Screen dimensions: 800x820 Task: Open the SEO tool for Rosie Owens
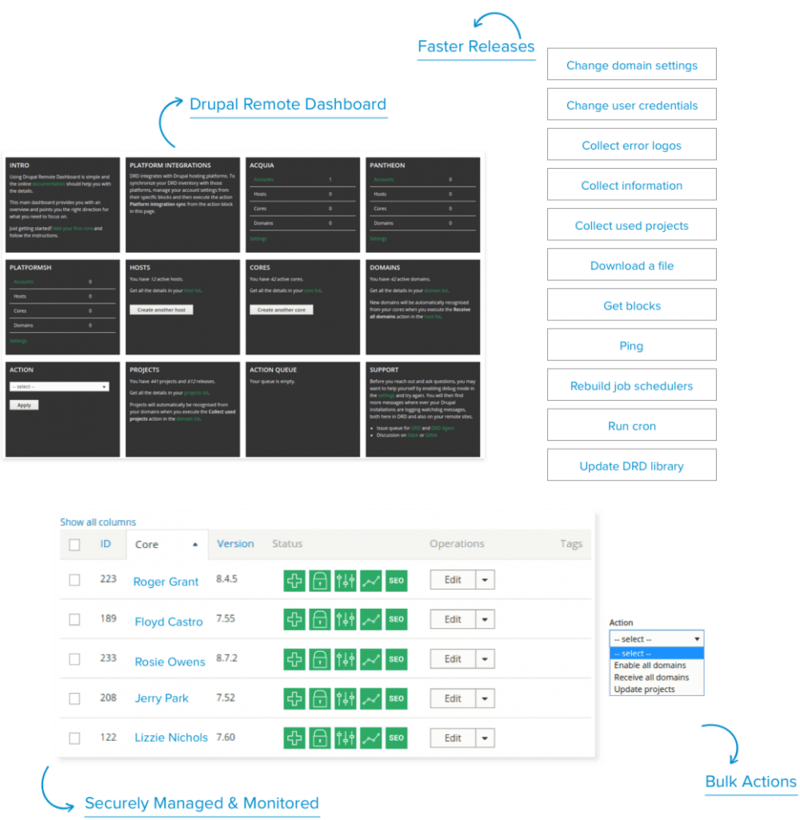point(394,658)
